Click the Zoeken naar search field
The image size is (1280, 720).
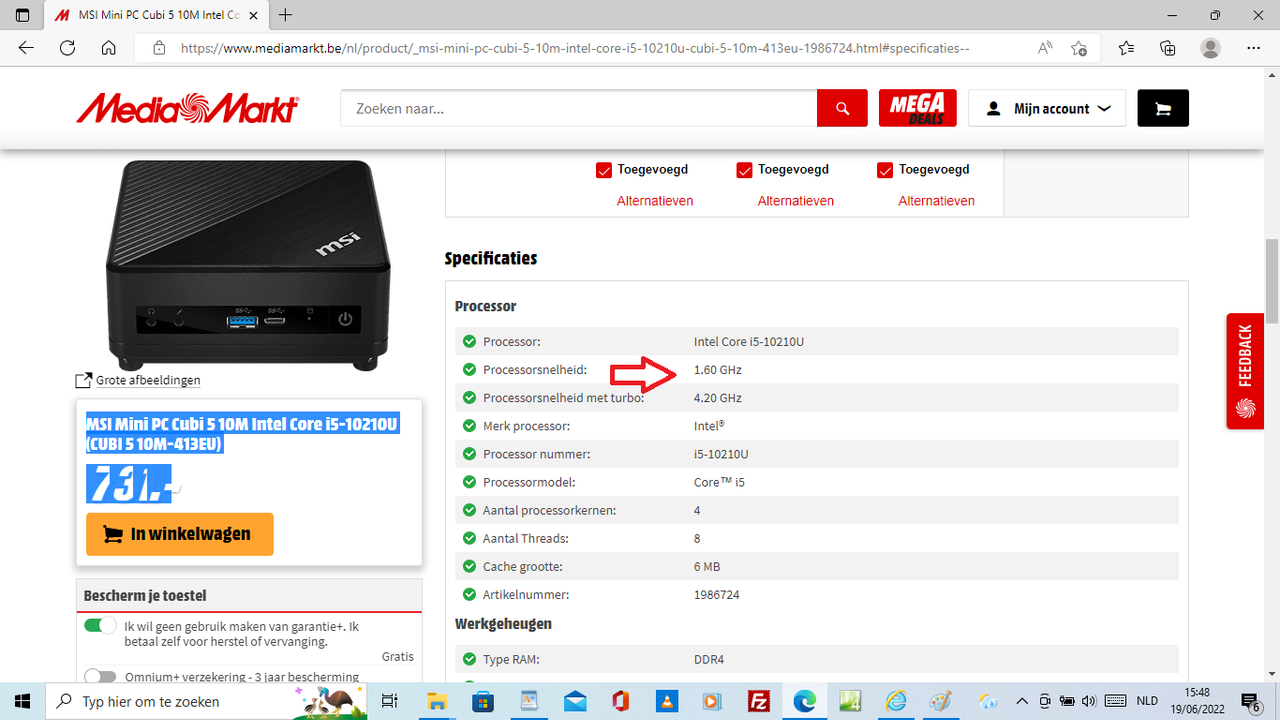tap(578, 108)
